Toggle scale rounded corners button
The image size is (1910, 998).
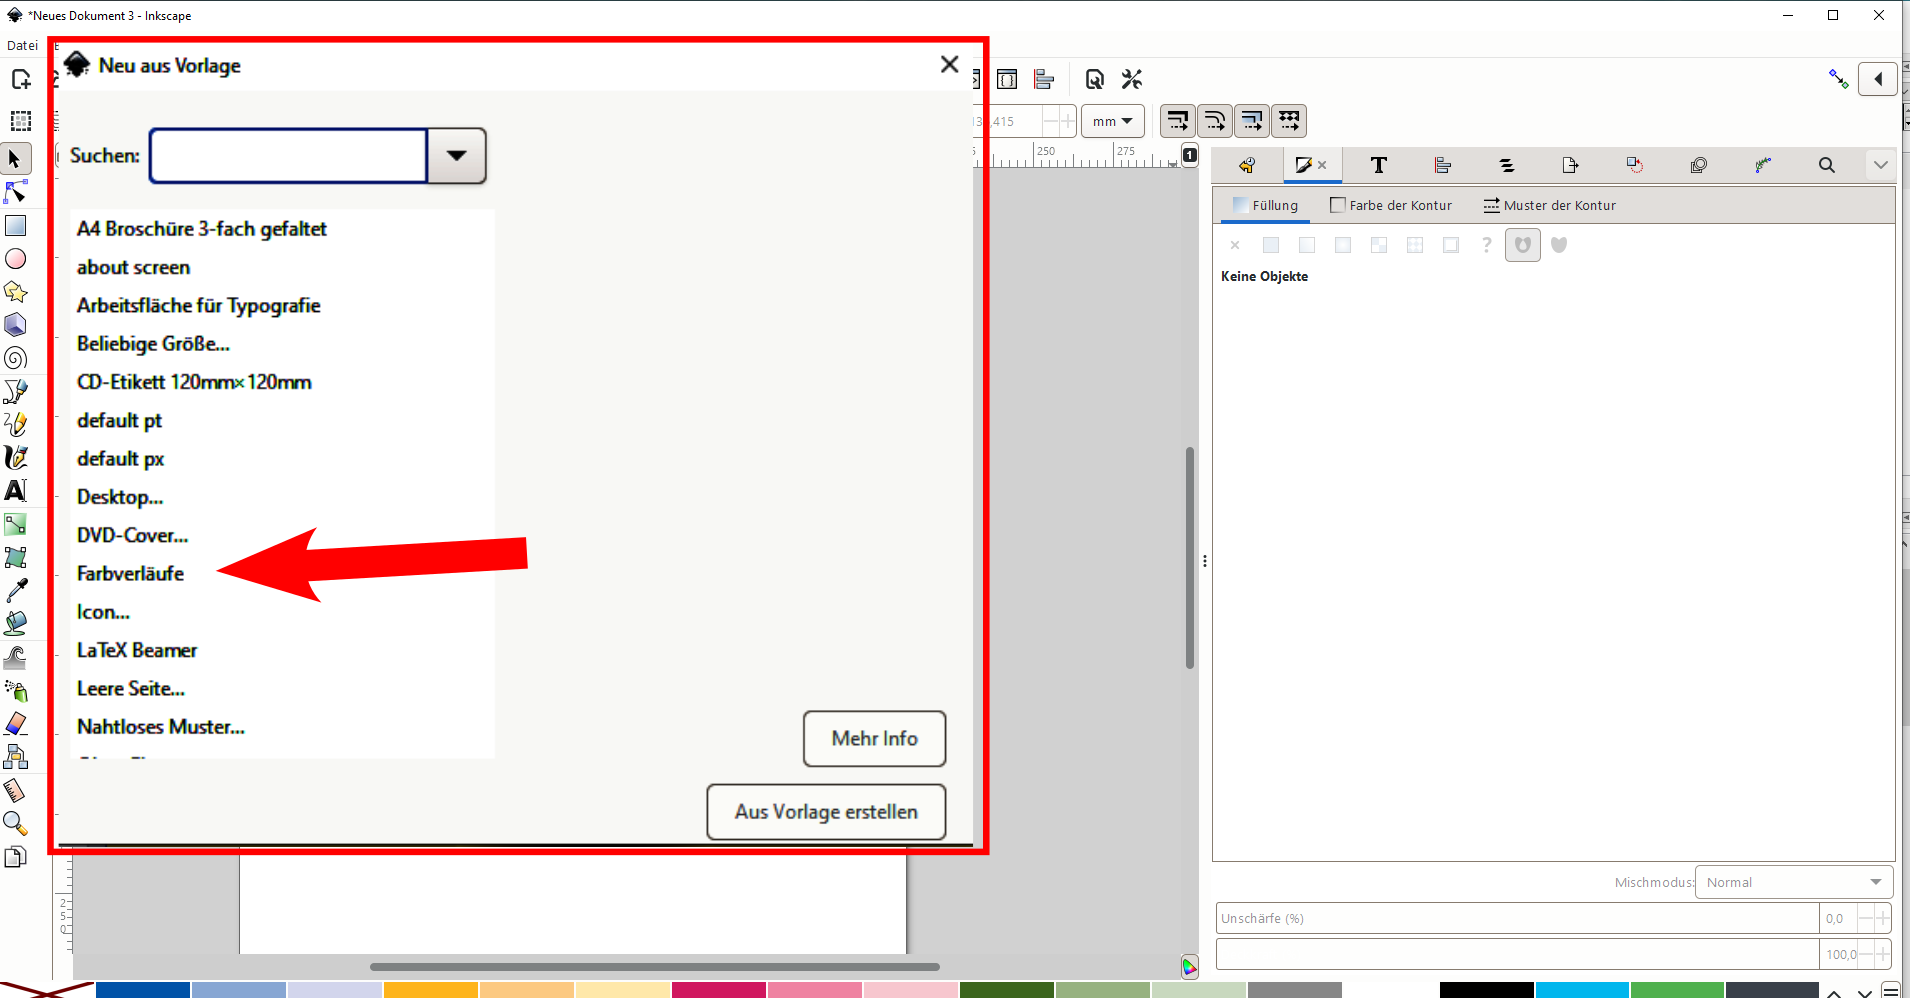(1214, 121)
